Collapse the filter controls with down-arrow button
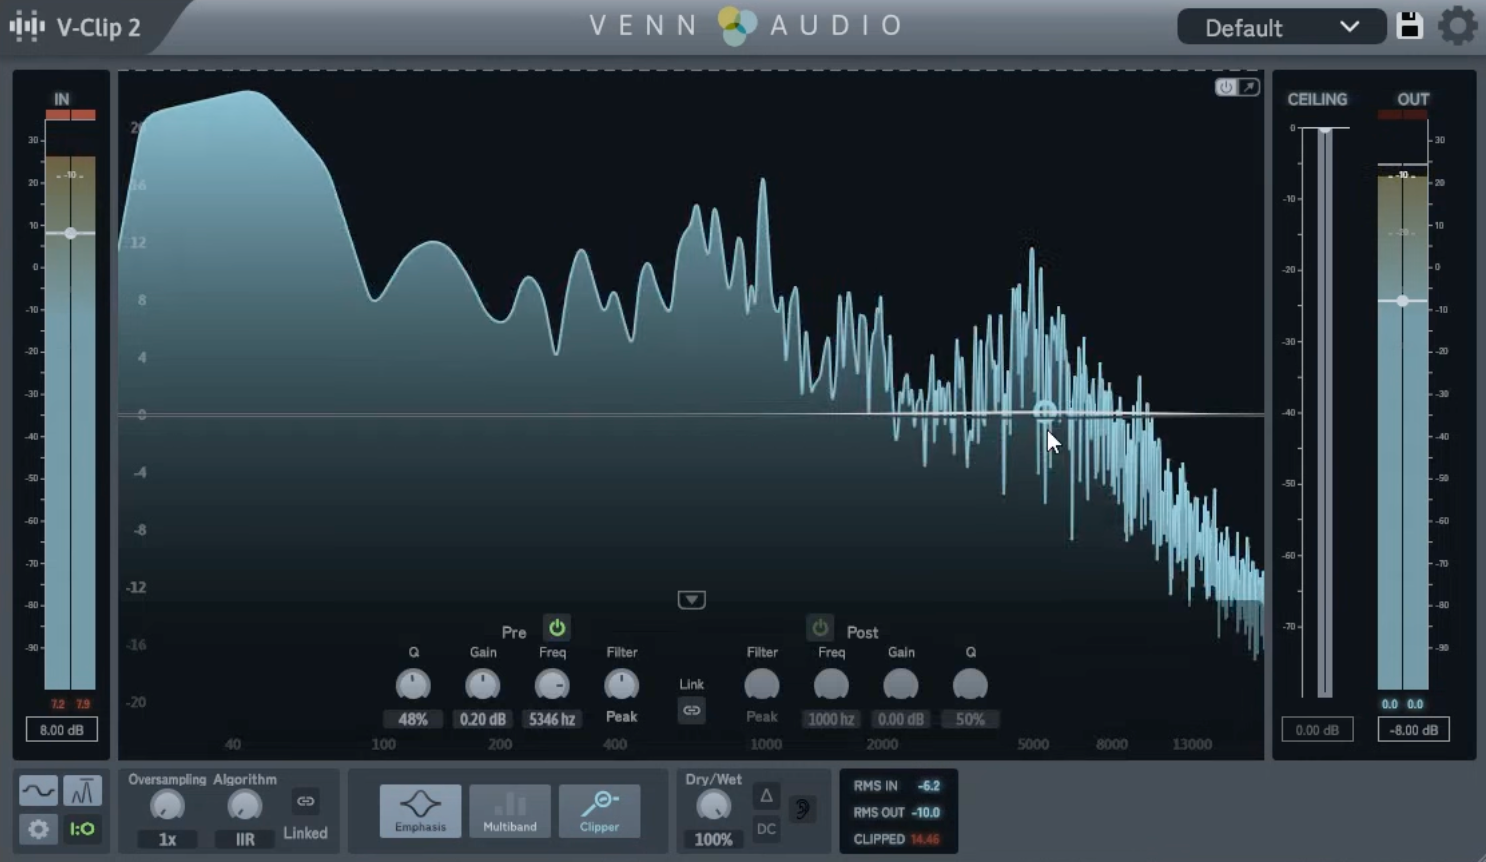Screen dimensions: 1486x862 click(691, 600)
